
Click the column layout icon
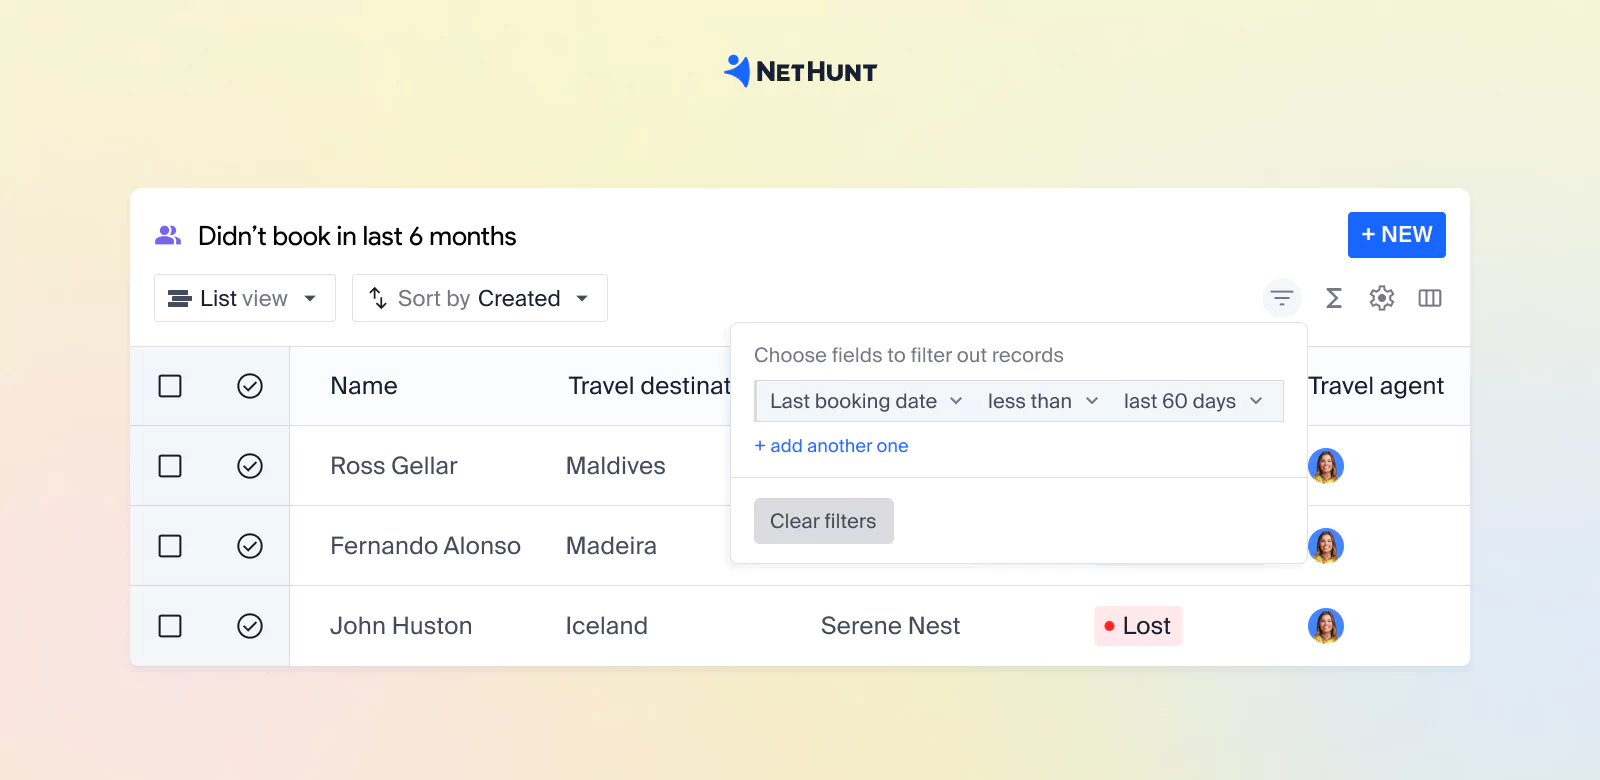(x=1430, y=298)
